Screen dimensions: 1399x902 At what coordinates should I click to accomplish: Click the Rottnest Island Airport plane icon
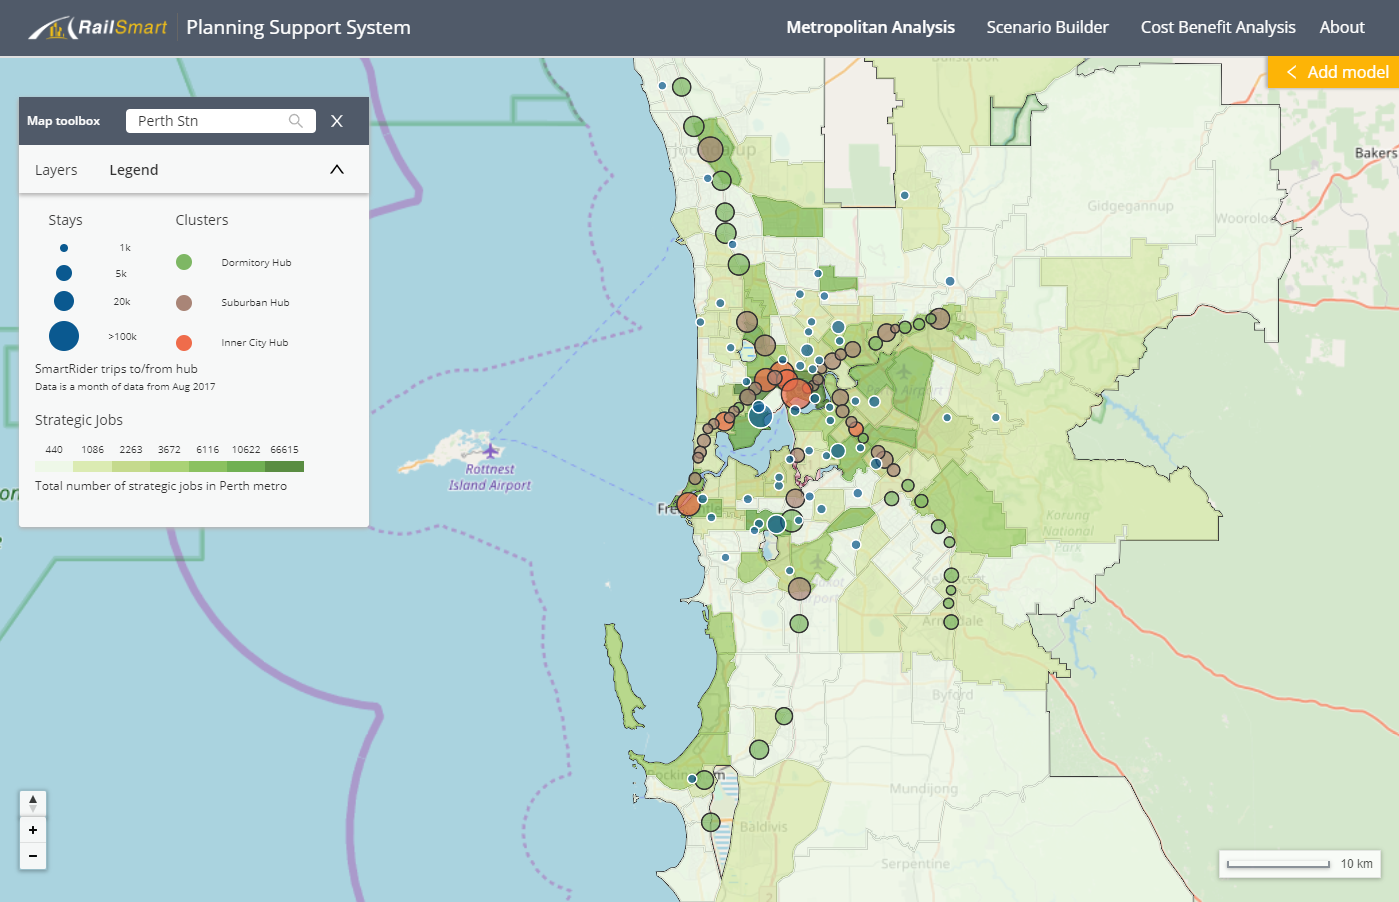click(x=490, y=451)
